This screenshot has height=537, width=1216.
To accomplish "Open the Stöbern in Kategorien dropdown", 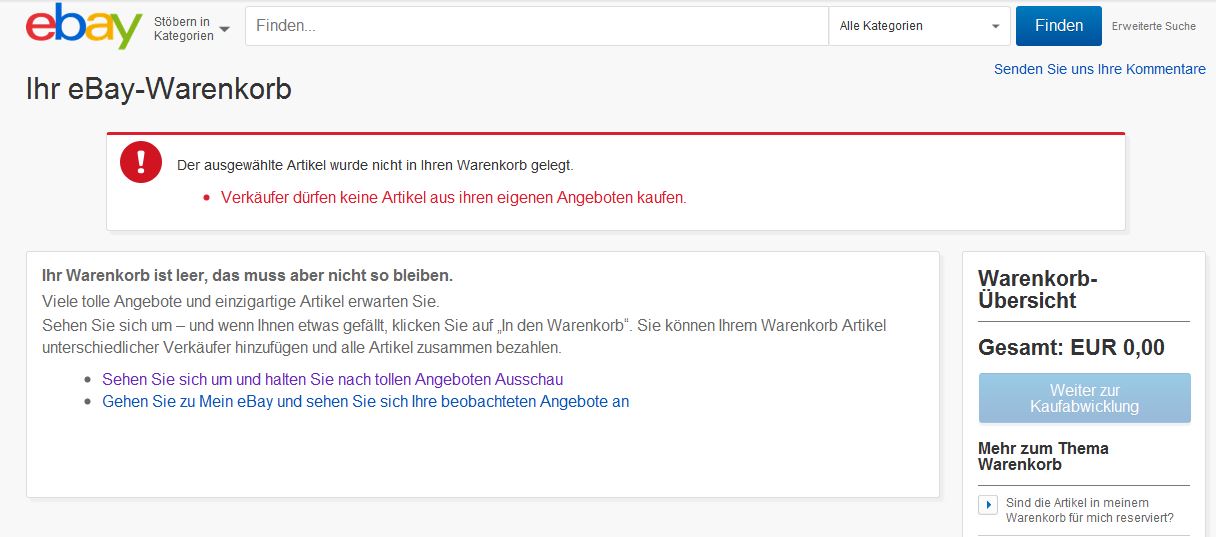I will 191,28.
